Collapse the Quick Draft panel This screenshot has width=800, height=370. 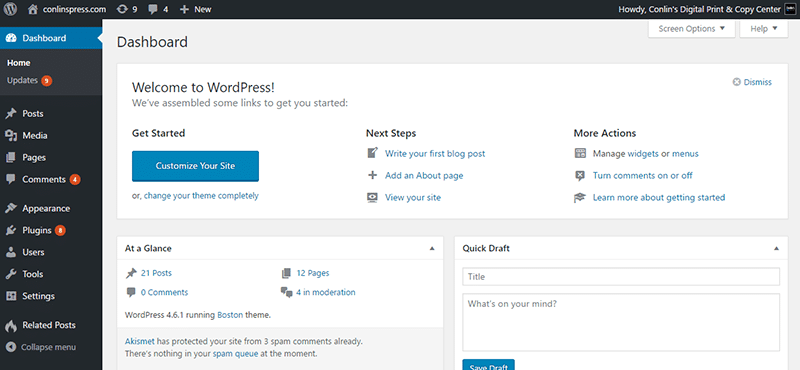(777, 249)
